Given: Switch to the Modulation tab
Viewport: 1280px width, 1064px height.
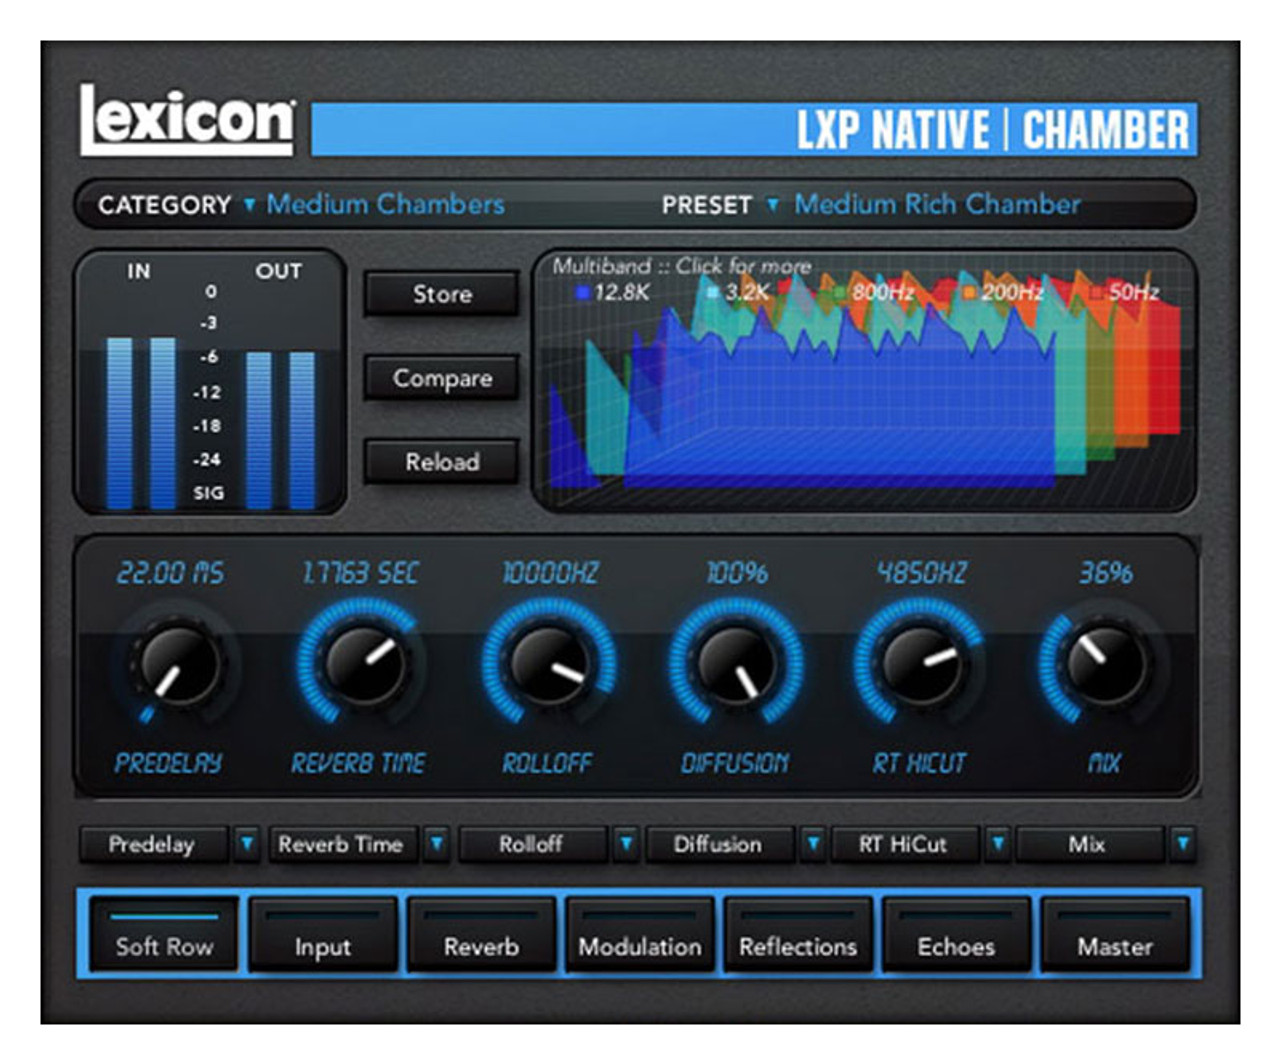Looking at the screenshot, I should coord(640,934).
